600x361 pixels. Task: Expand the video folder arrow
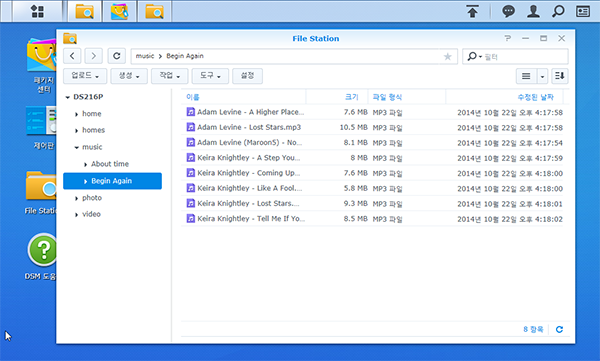pos(76,215)
